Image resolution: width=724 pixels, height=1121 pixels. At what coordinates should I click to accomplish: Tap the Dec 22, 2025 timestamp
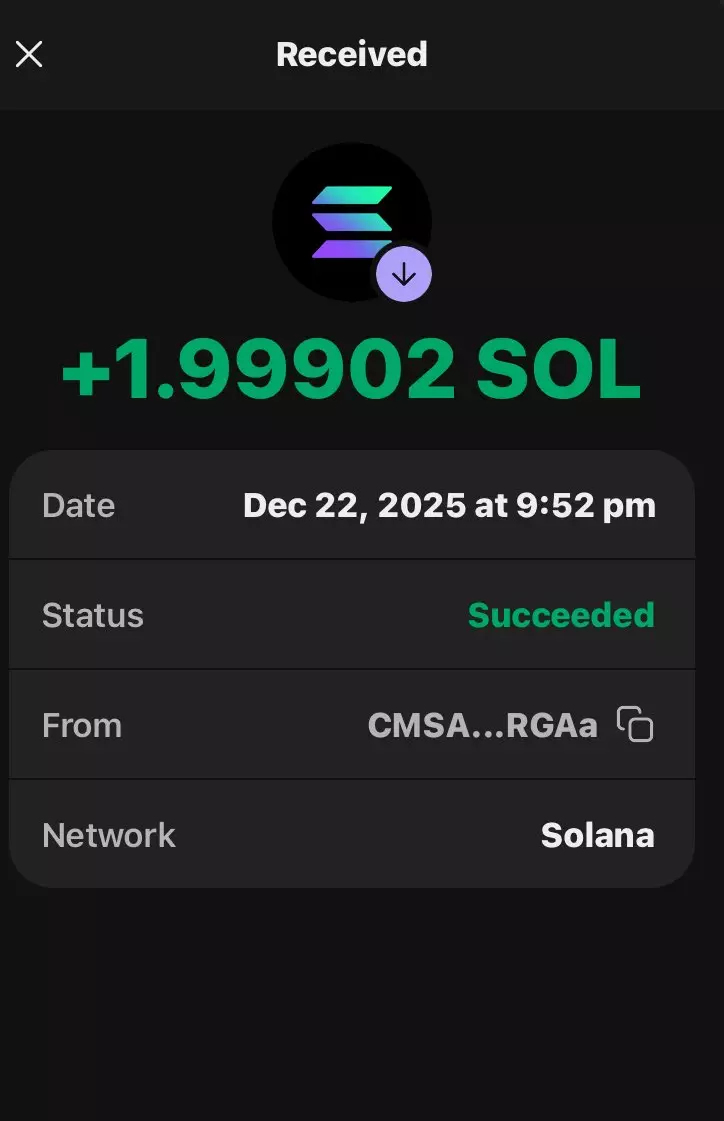(449, 505)
